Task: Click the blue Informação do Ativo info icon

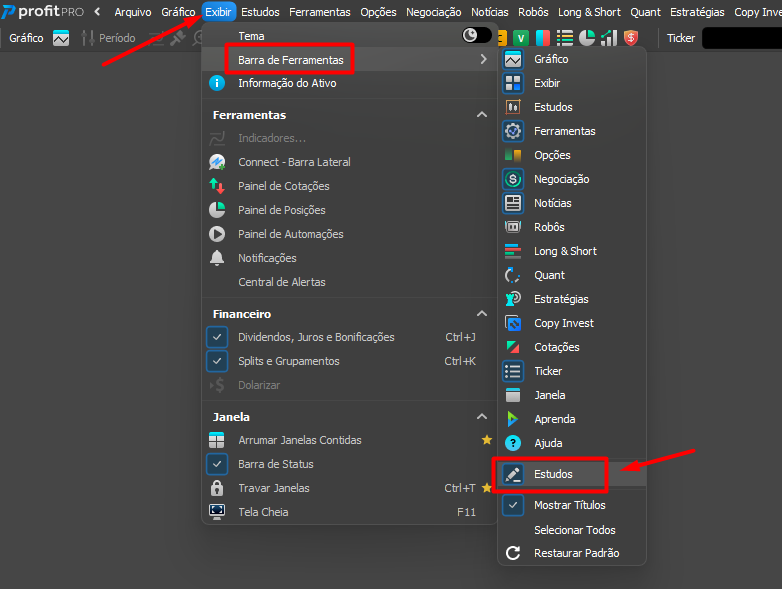Action: point(217,83)
